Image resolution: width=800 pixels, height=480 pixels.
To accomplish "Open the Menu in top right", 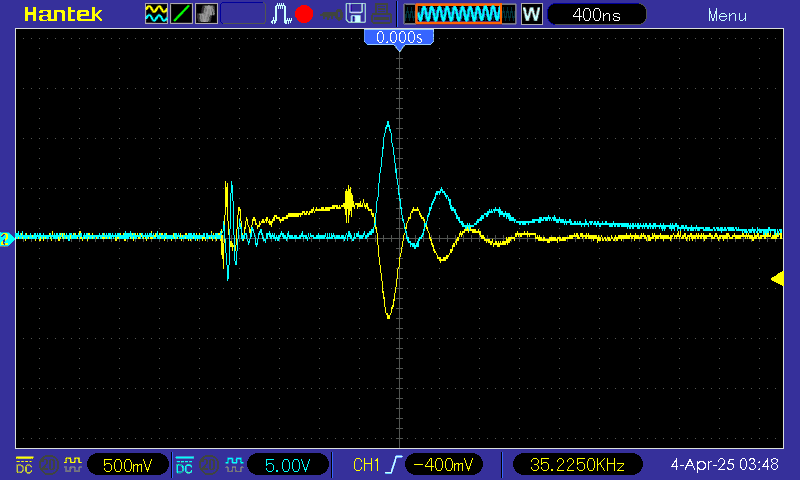I will (726, 15).
